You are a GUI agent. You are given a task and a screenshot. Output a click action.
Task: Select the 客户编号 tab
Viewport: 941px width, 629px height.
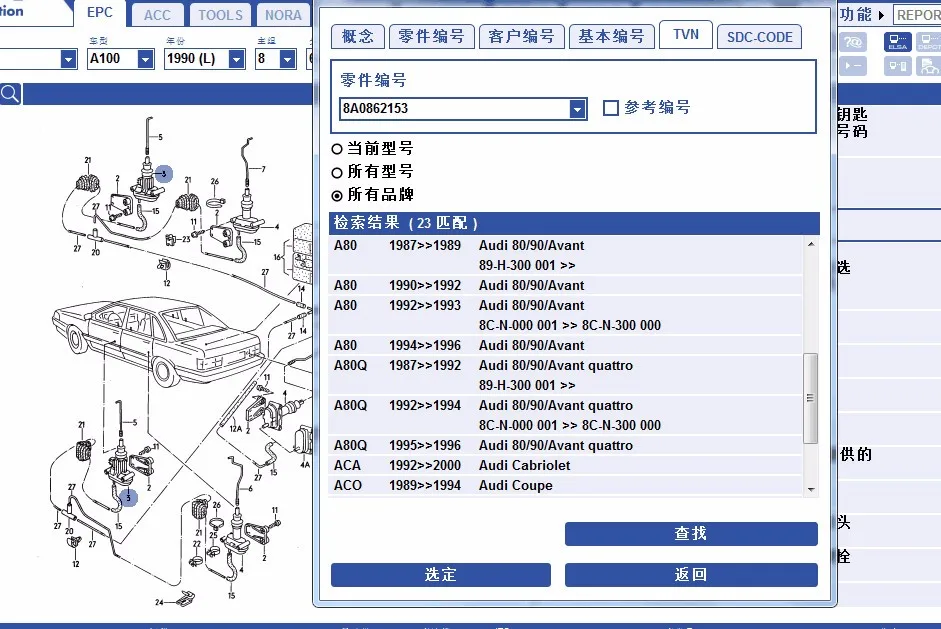pyautogui.click(x=522, y=37)
